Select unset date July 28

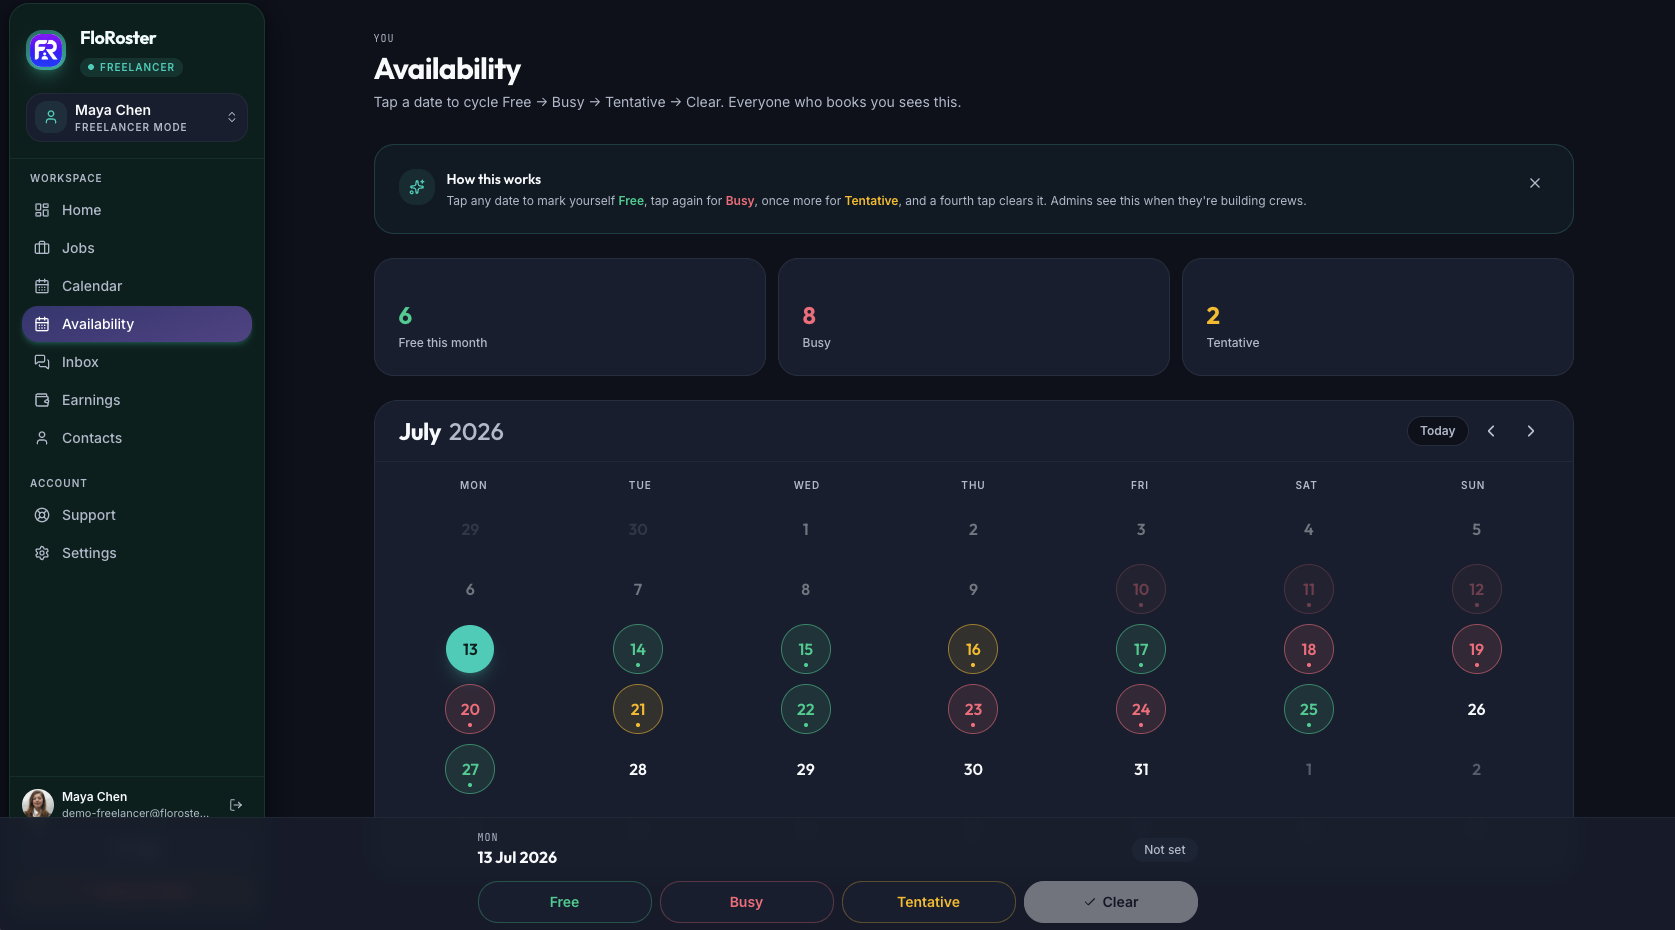638,769
